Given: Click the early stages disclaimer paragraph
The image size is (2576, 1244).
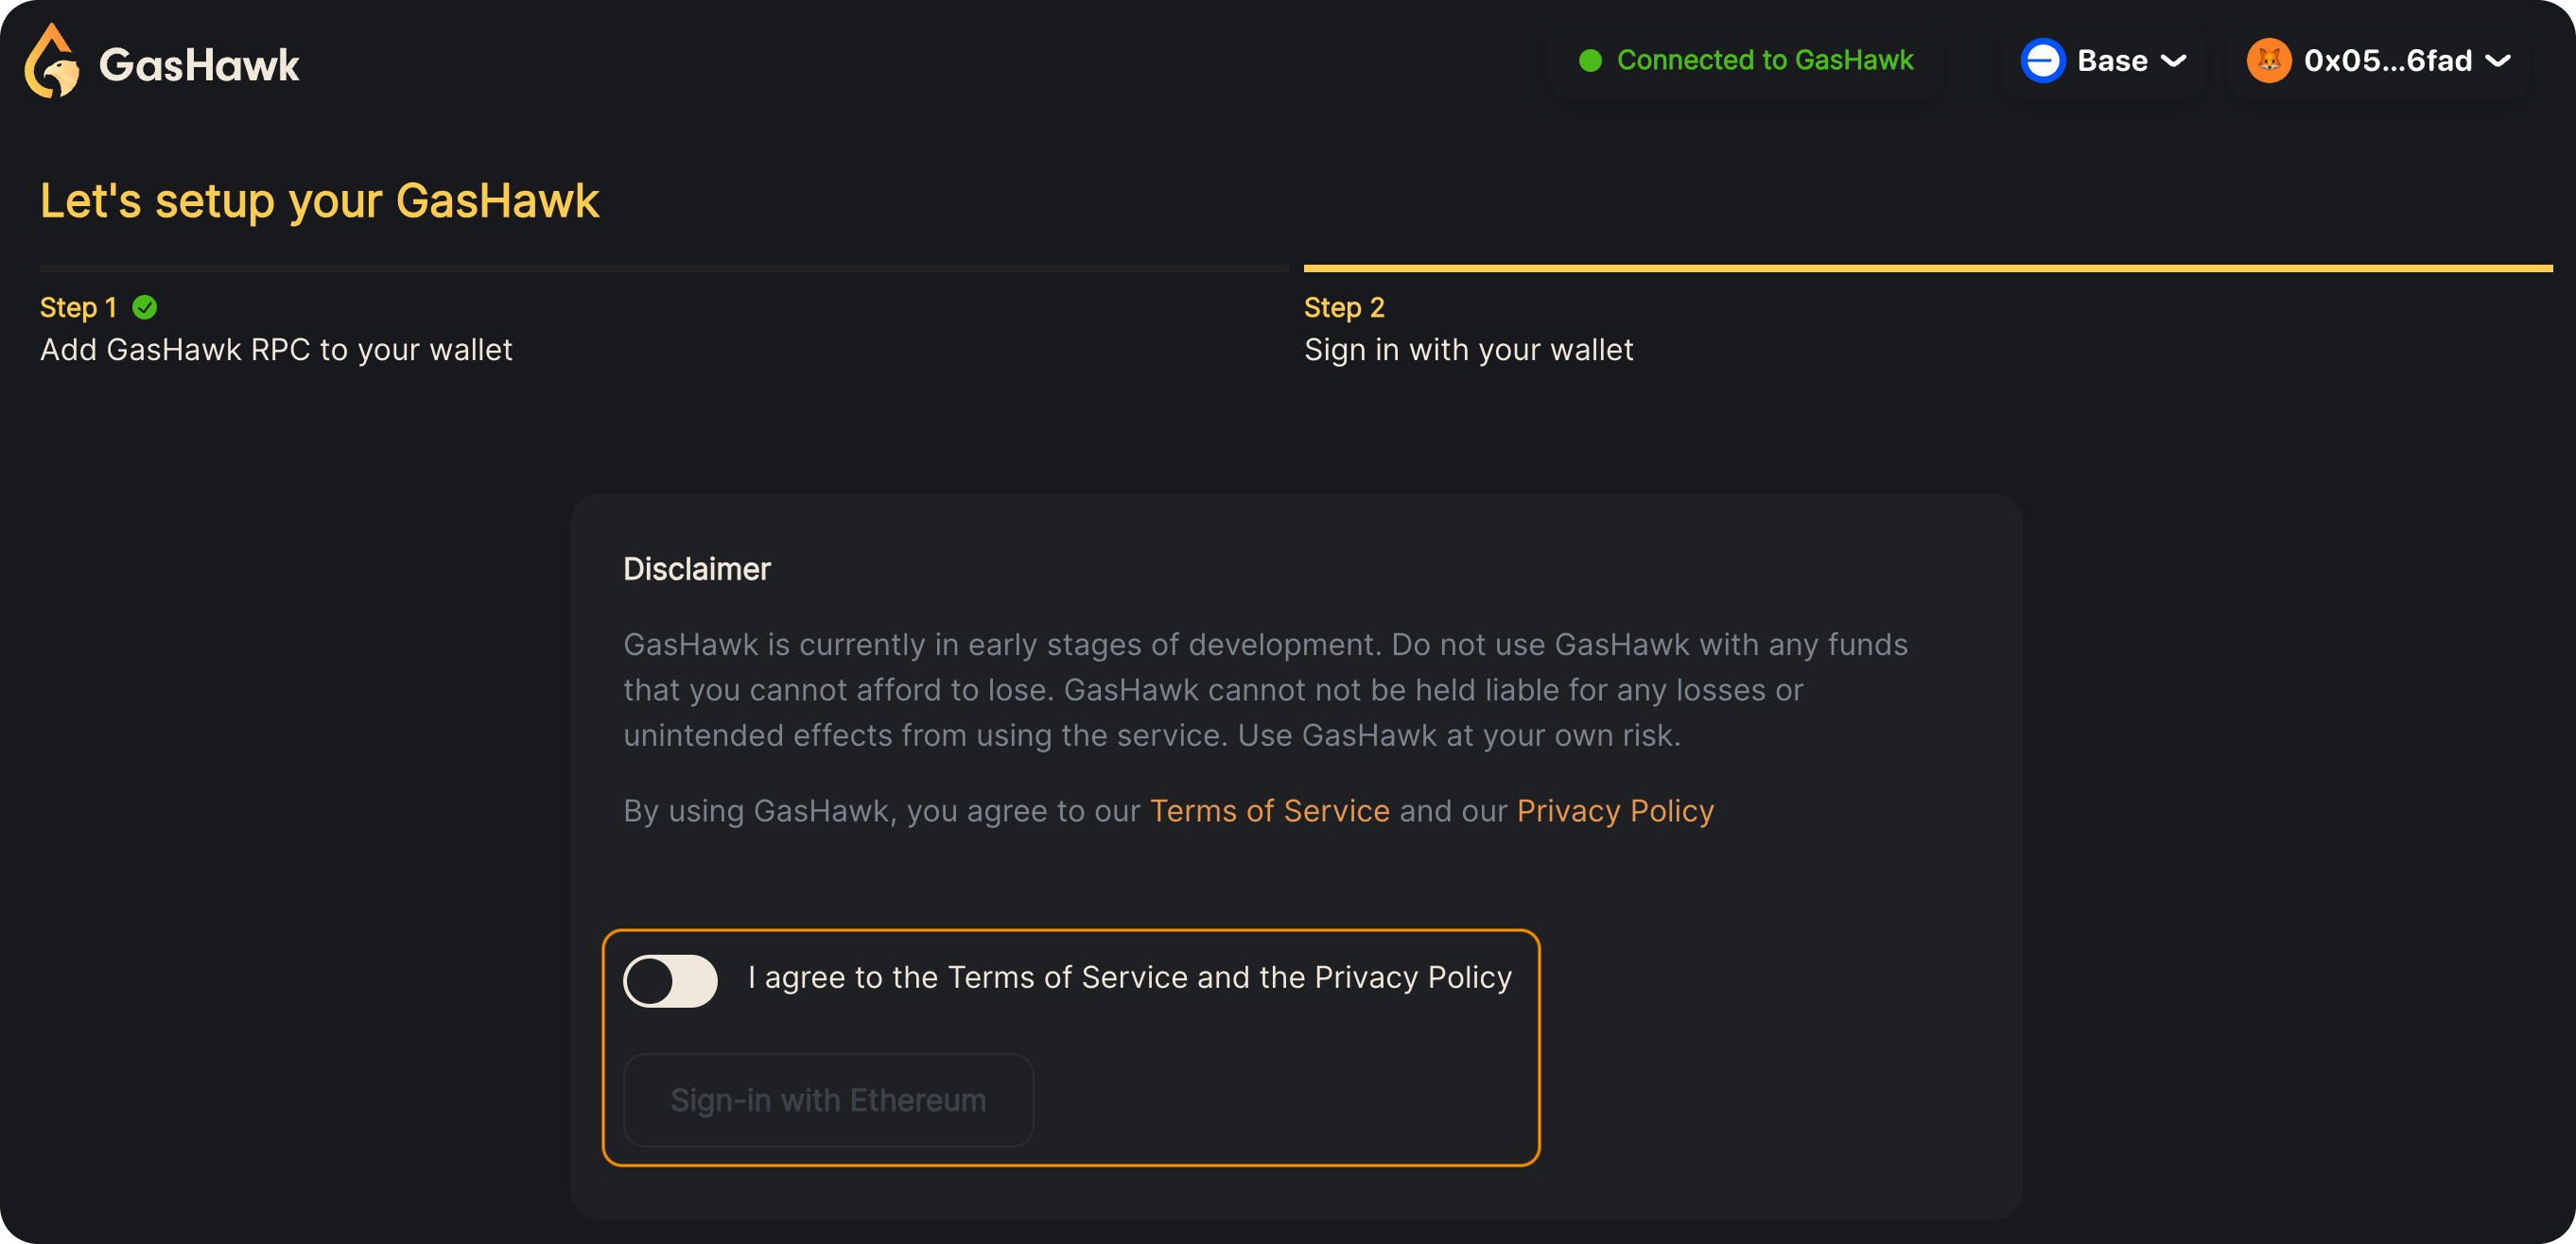Looking at the screenshot, I should [x=1265, y=690].
